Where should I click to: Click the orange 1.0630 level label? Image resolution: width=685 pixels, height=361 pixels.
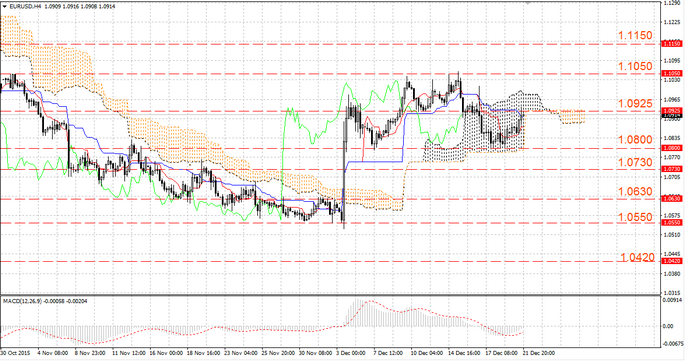pyautogui.click(x=635, y=191)
